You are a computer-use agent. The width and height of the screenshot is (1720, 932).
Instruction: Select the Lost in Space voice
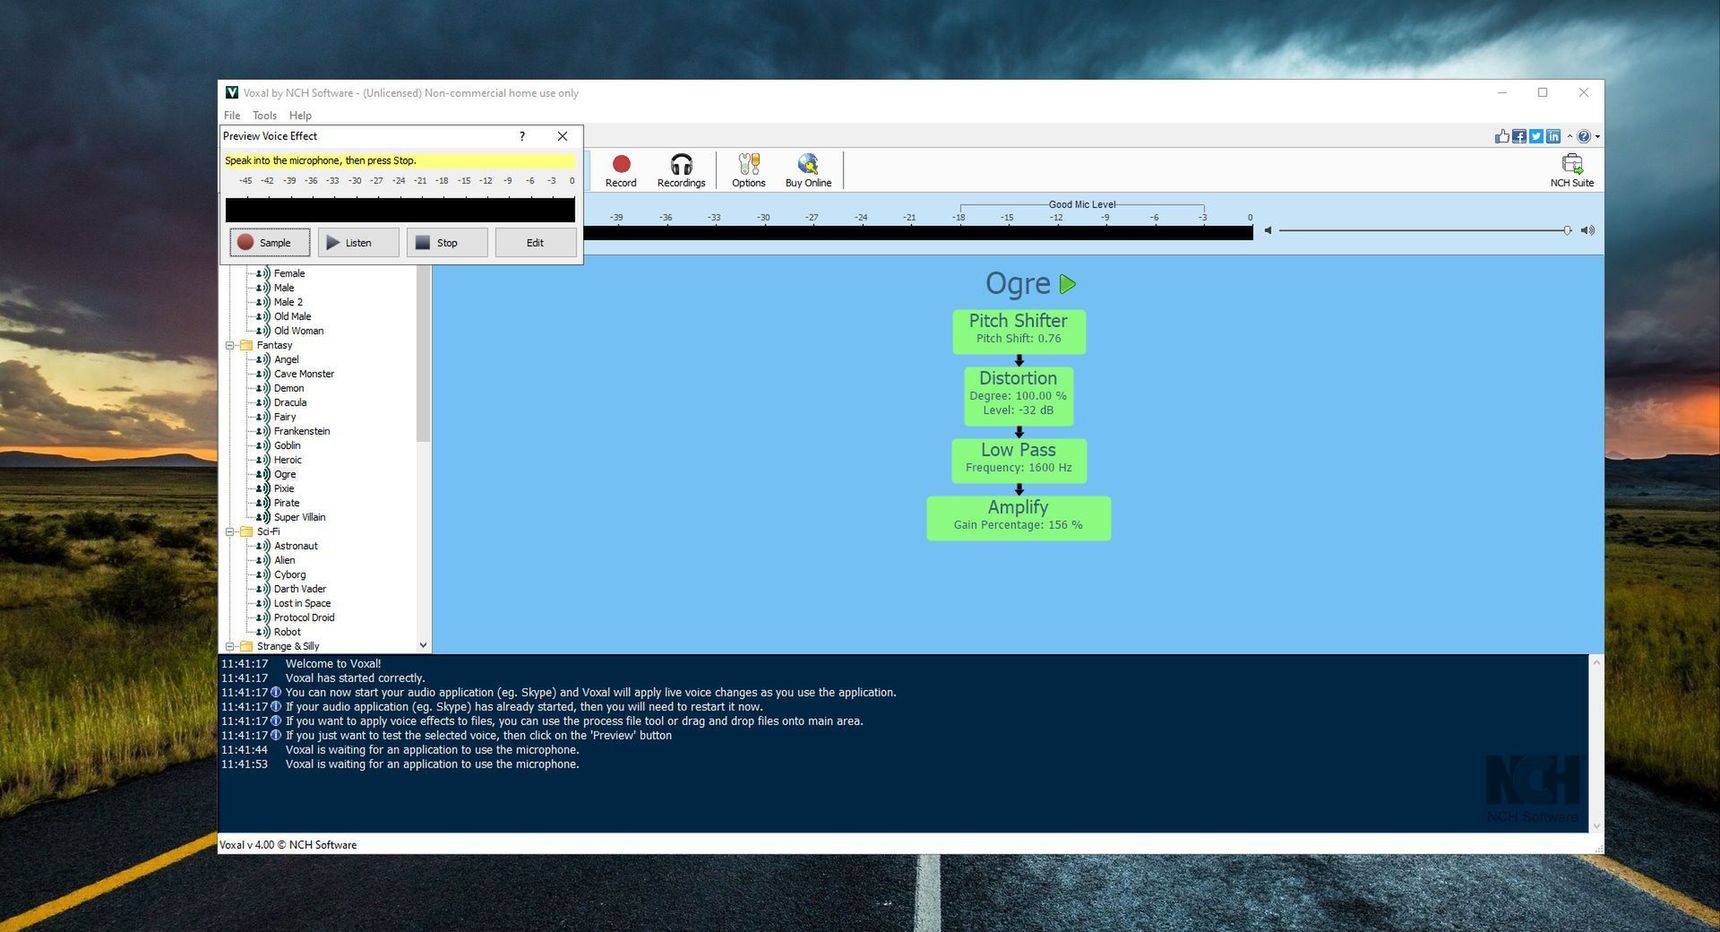click(302, 604)
